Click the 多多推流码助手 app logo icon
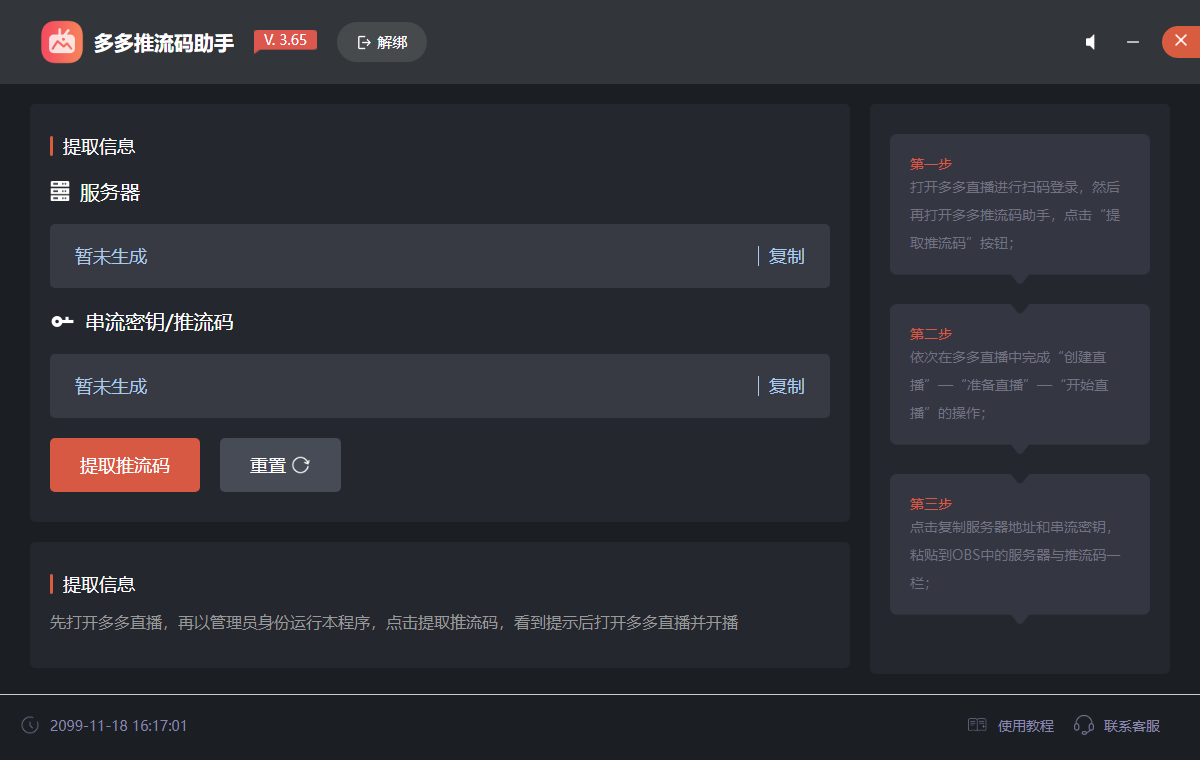The width and height of the screenshot is (1200, 760). tap(62, 42)
